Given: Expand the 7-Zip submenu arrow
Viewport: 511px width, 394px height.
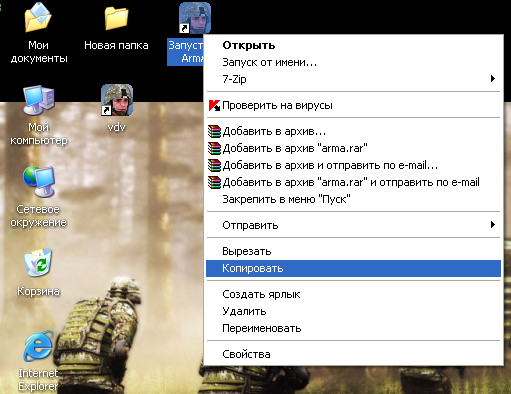Looking at the screenshot, I should [x=493, y=79].
